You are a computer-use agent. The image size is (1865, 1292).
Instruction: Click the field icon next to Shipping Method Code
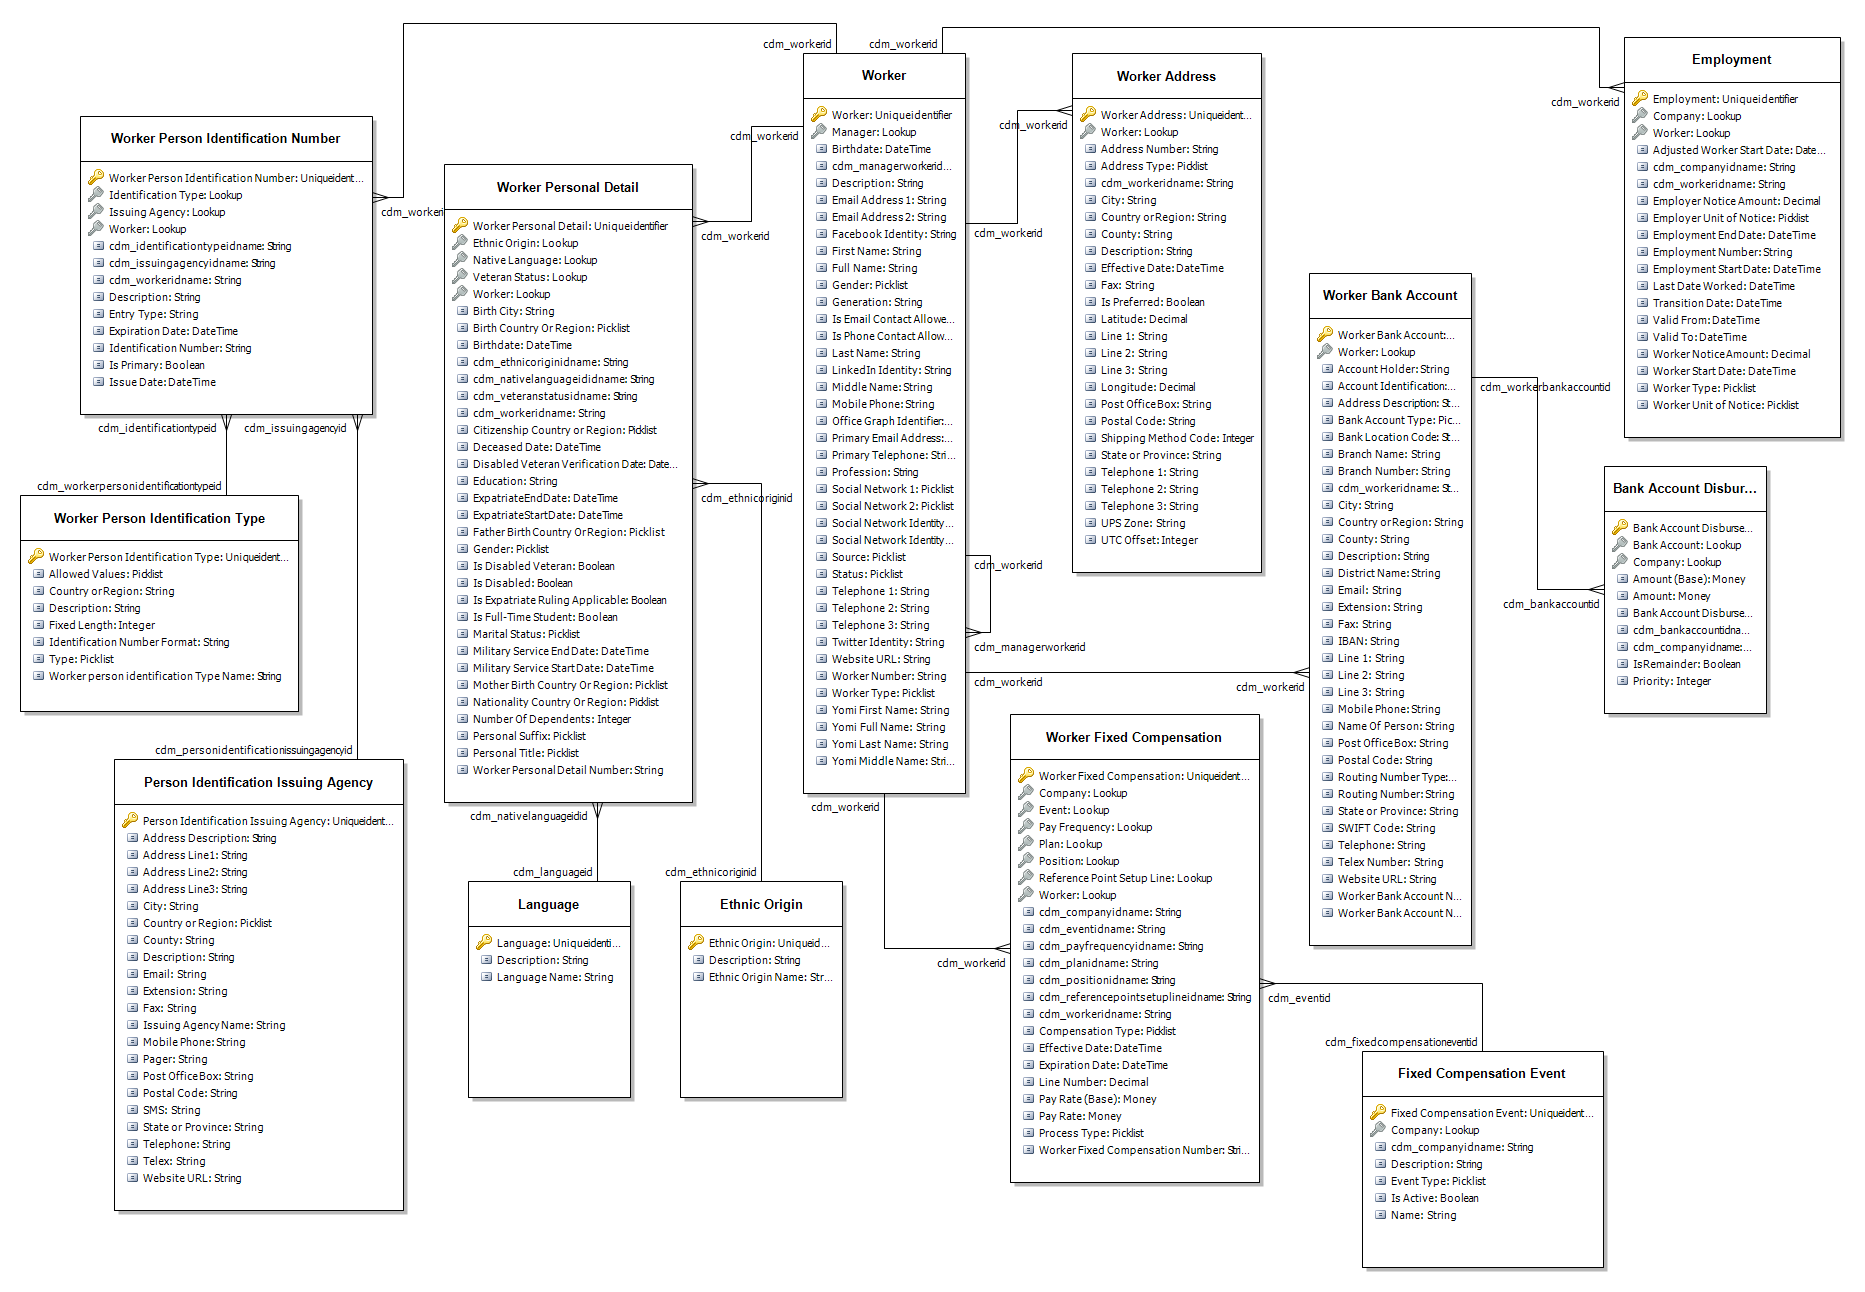(1090, 438)
